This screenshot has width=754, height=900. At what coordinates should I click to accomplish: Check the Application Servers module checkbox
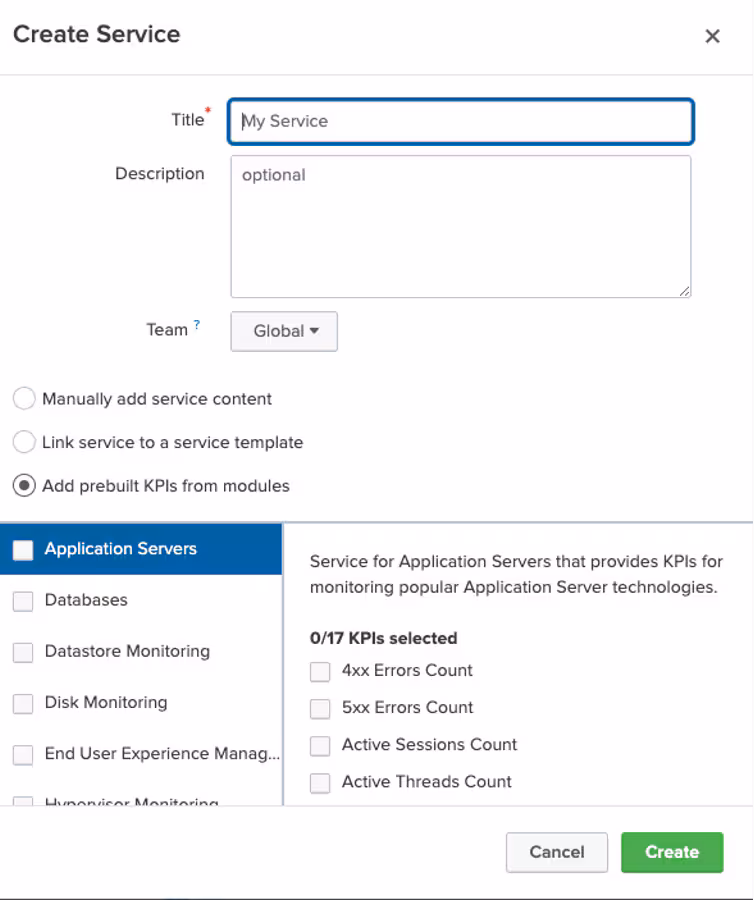point(23,549)
